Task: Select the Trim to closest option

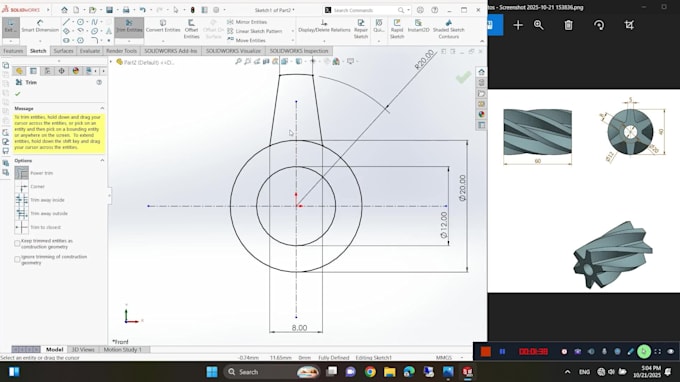Action: (x=22, y=227)
